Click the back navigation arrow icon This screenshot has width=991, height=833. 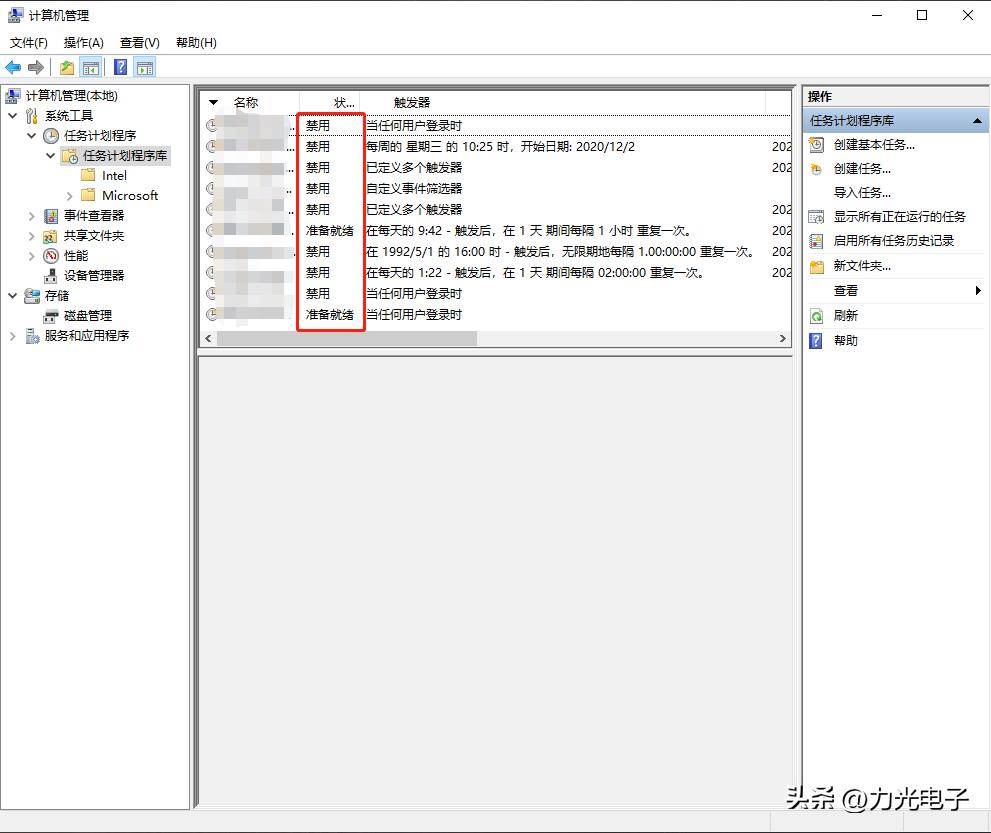(x=14, y=67)
